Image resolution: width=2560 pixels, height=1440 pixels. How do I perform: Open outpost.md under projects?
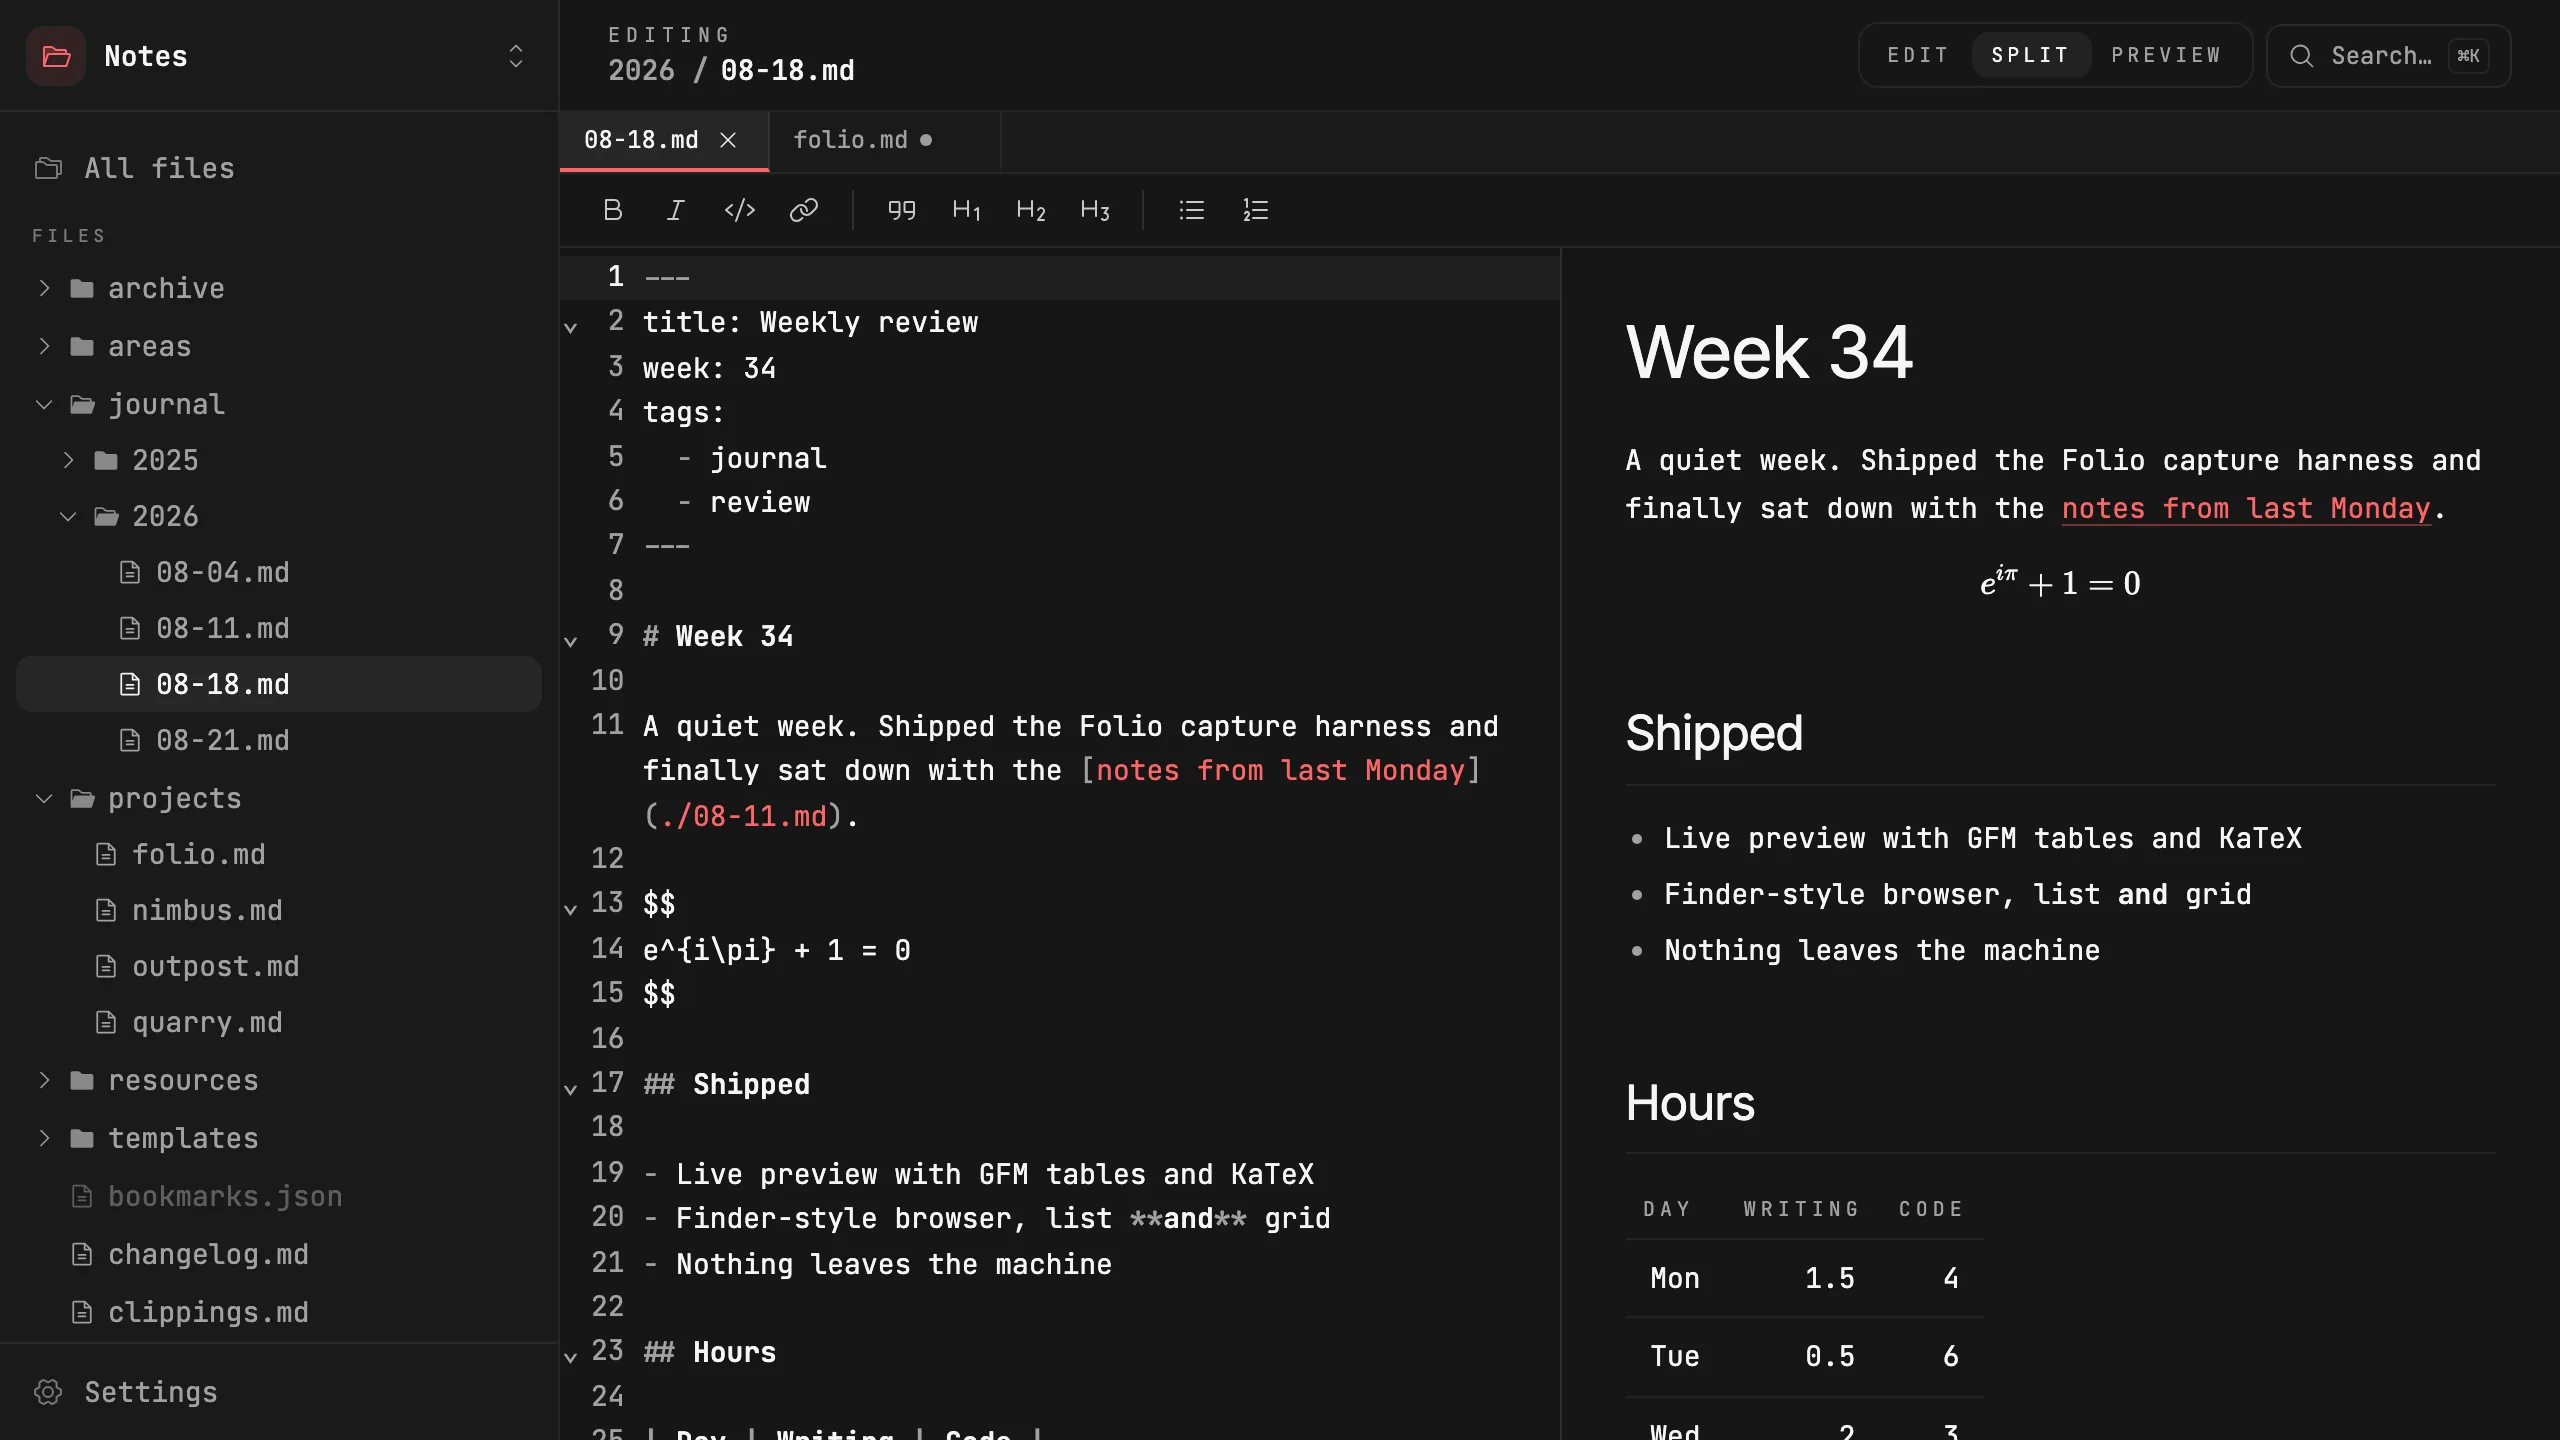[x=279, y=966]
